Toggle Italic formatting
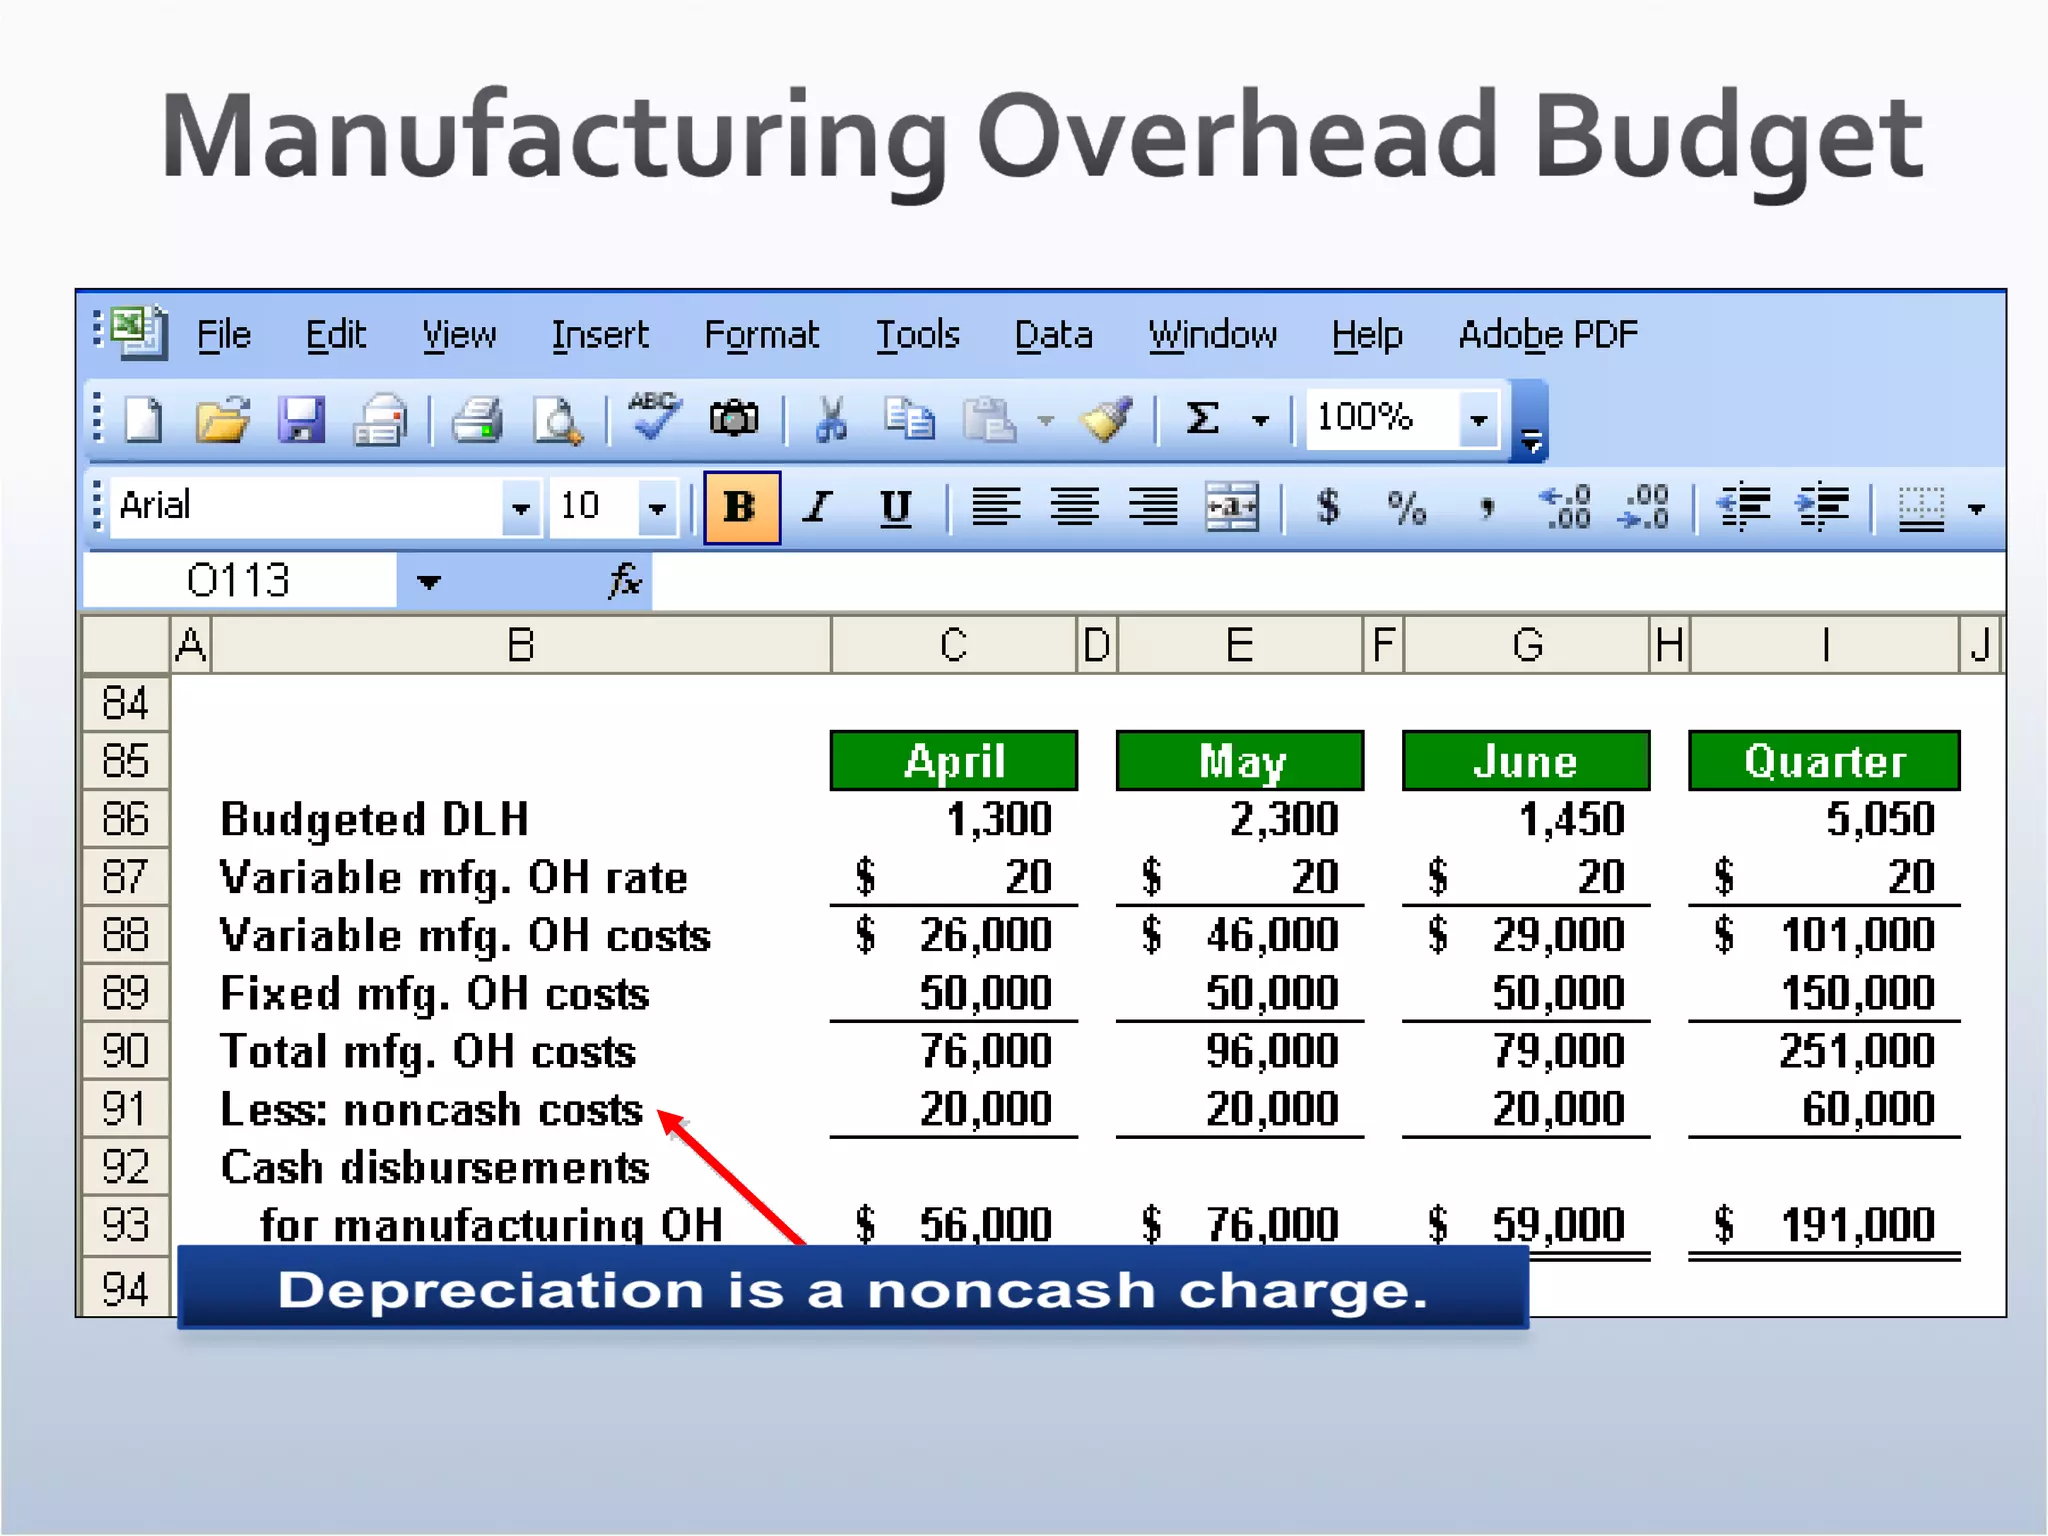2048x1536 pixels. point(818,507)
